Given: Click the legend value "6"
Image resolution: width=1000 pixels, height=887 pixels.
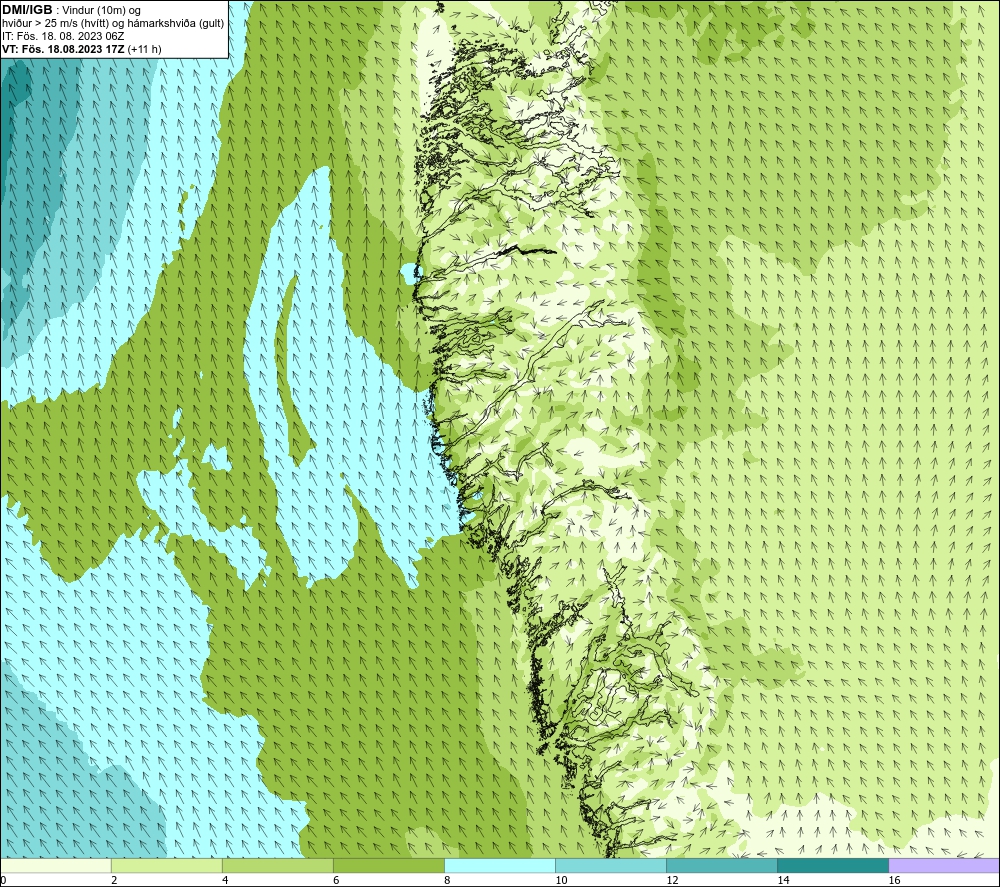Looking at the screenshot, I should coord(336,880).
